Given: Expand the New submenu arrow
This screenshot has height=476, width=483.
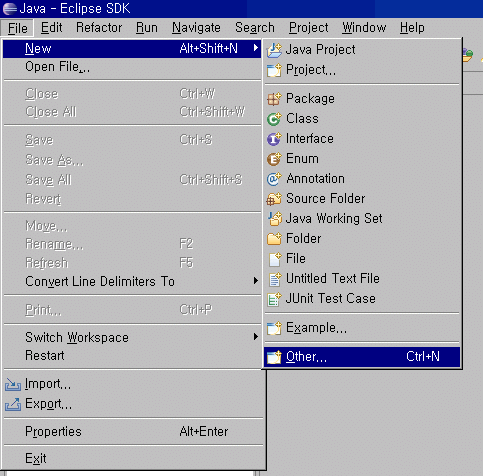Looking at the screenshot, I should pos(256,48).
